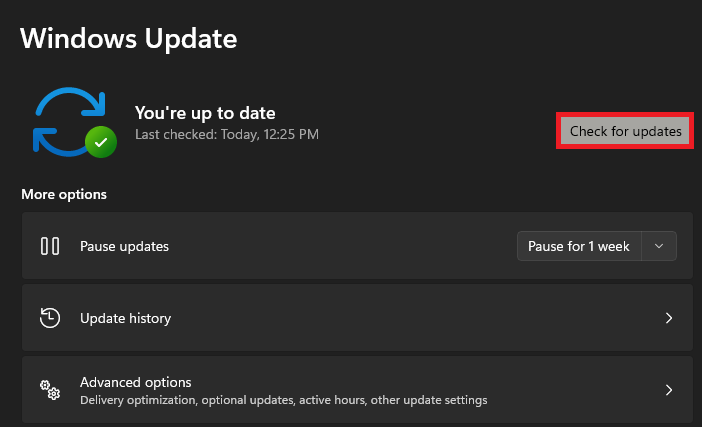Click empty space in the Update history card

tap(400, 318)
